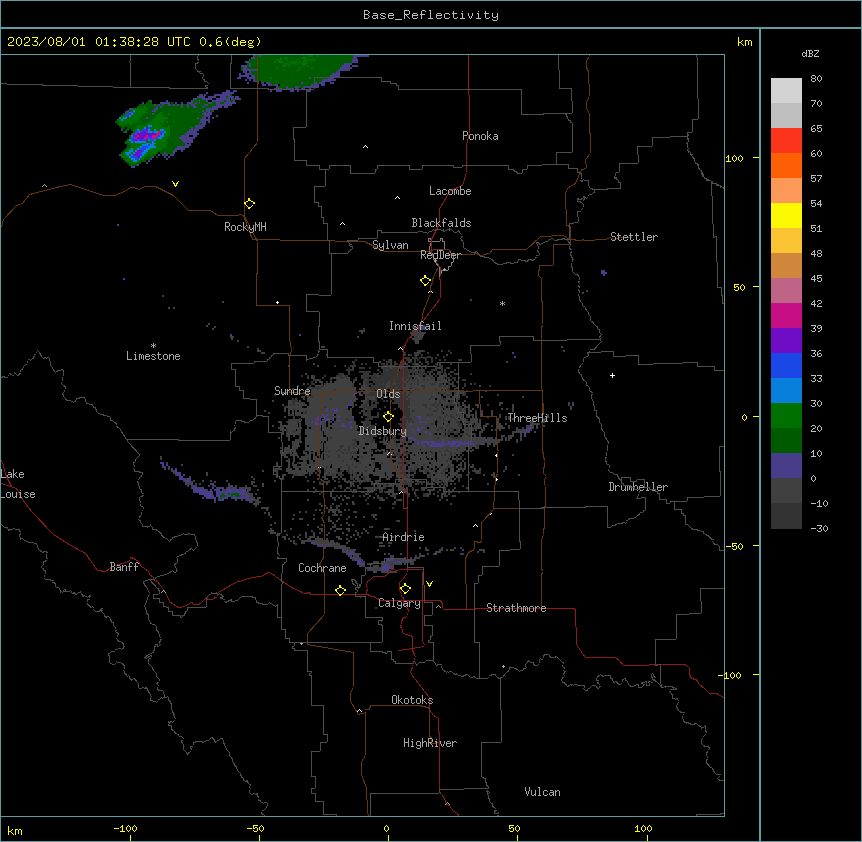Click the yellow V marker east of Calgary
862x842 pixels.
[x=429, y=584]
